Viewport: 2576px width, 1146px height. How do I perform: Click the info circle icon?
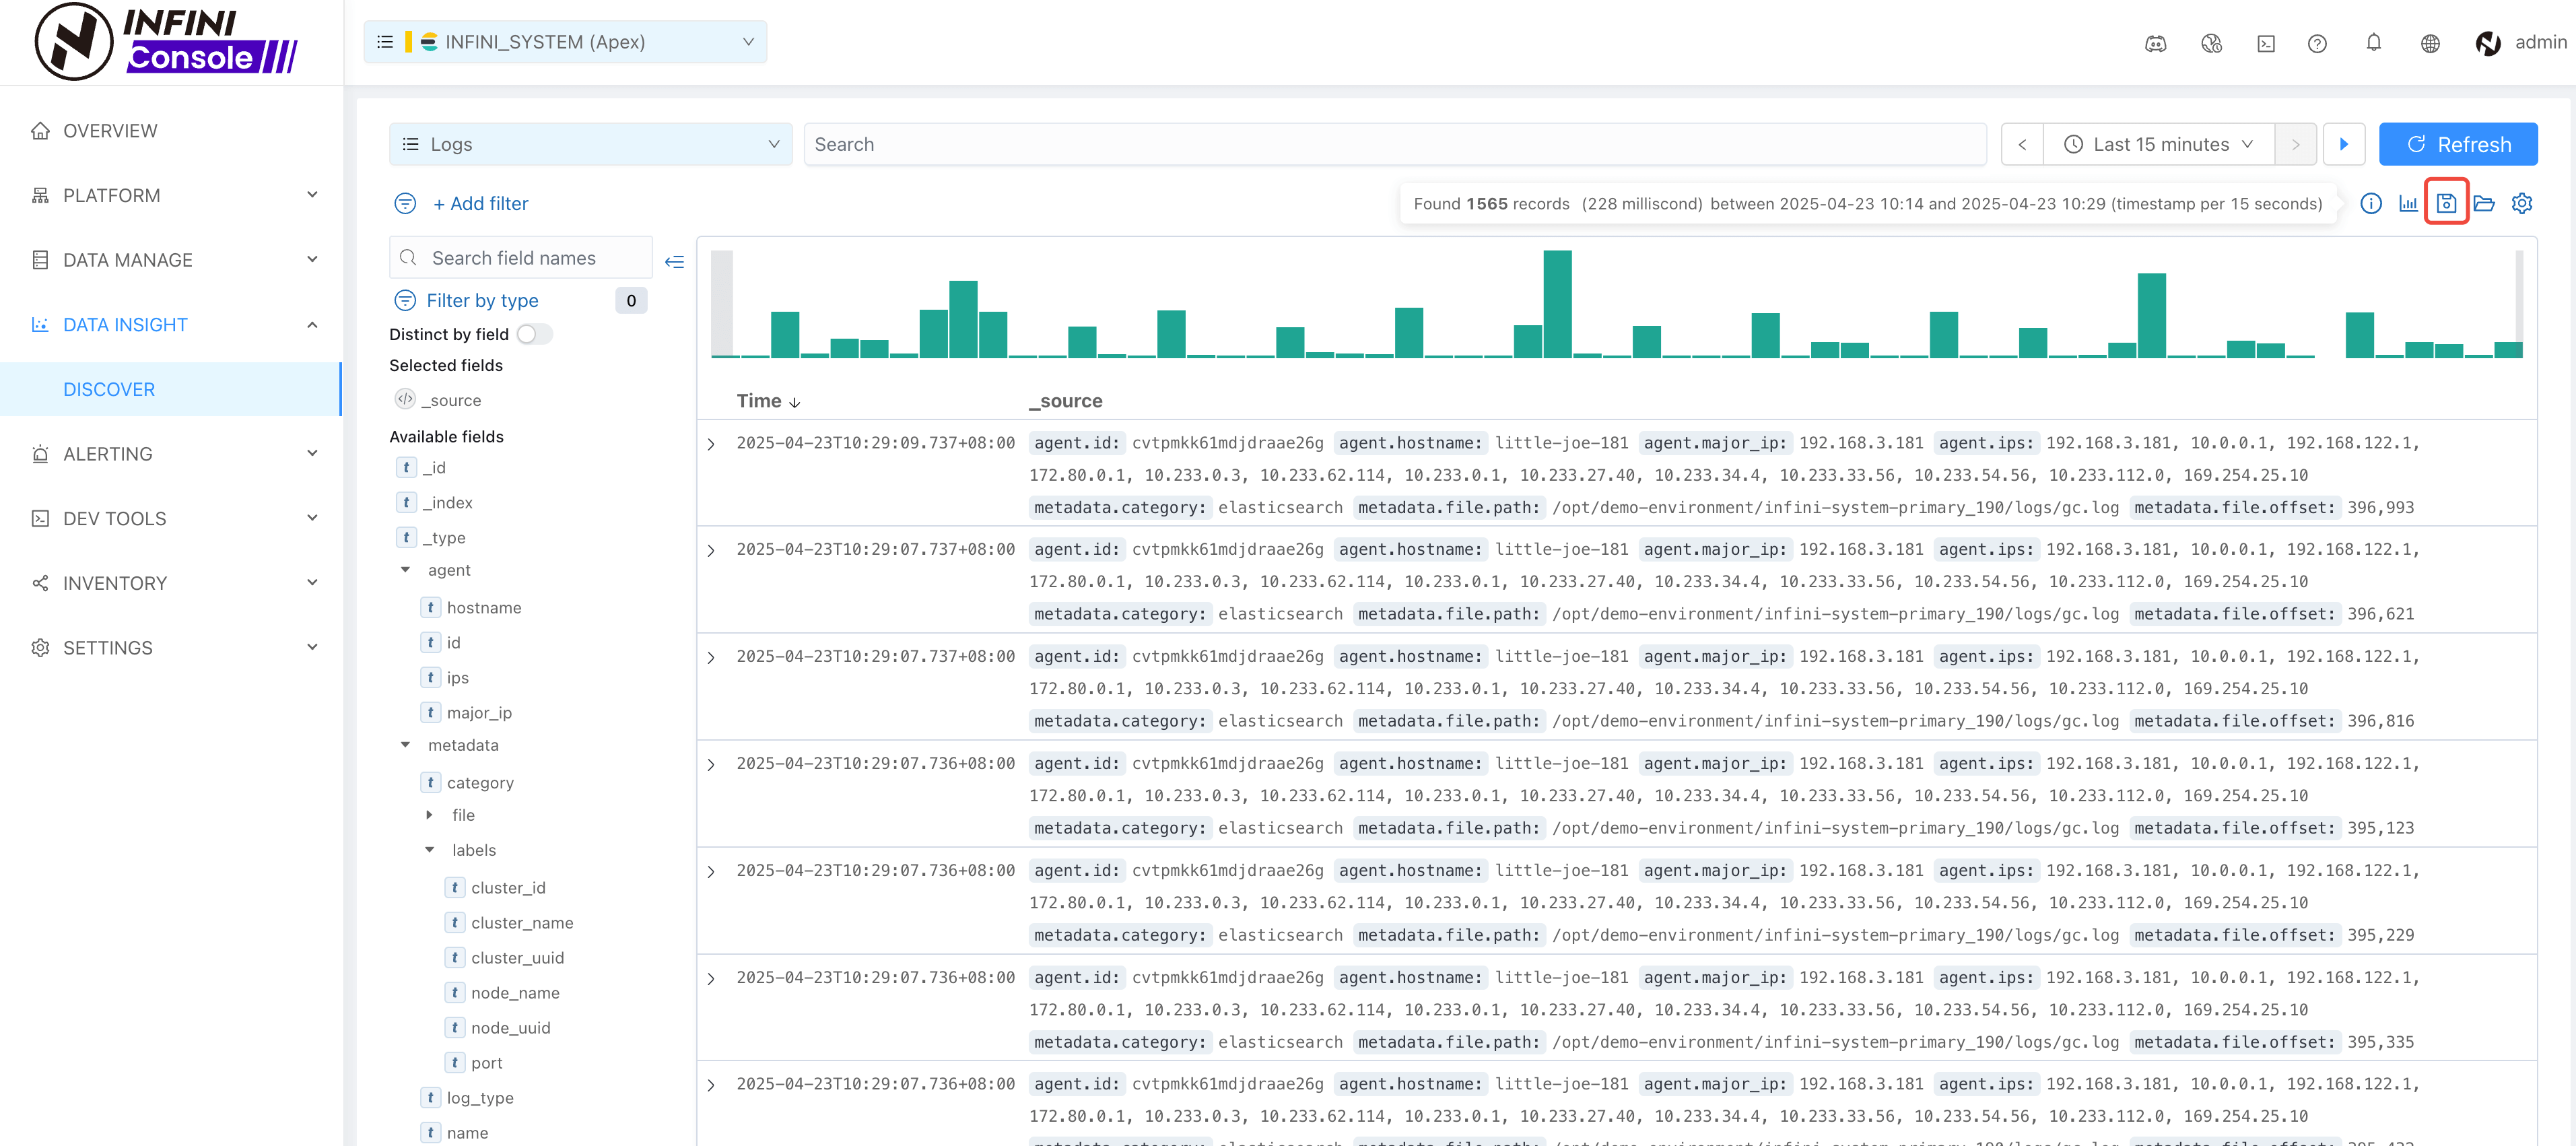[2370, 203]
